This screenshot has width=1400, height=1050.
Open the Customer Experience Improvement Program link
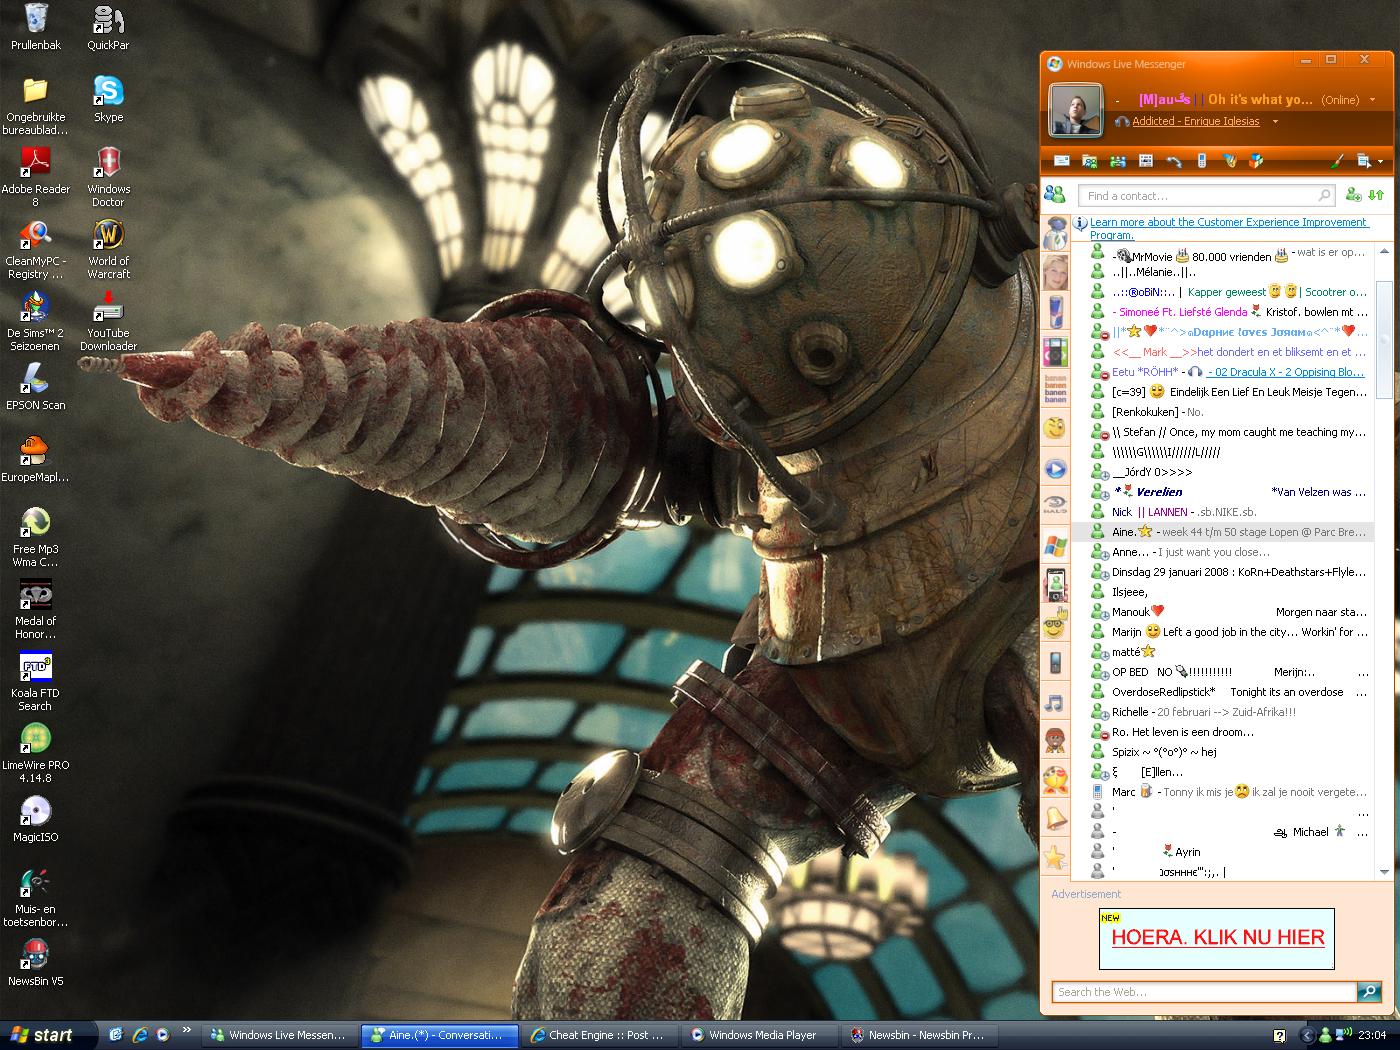click(x=1229, y=229)
